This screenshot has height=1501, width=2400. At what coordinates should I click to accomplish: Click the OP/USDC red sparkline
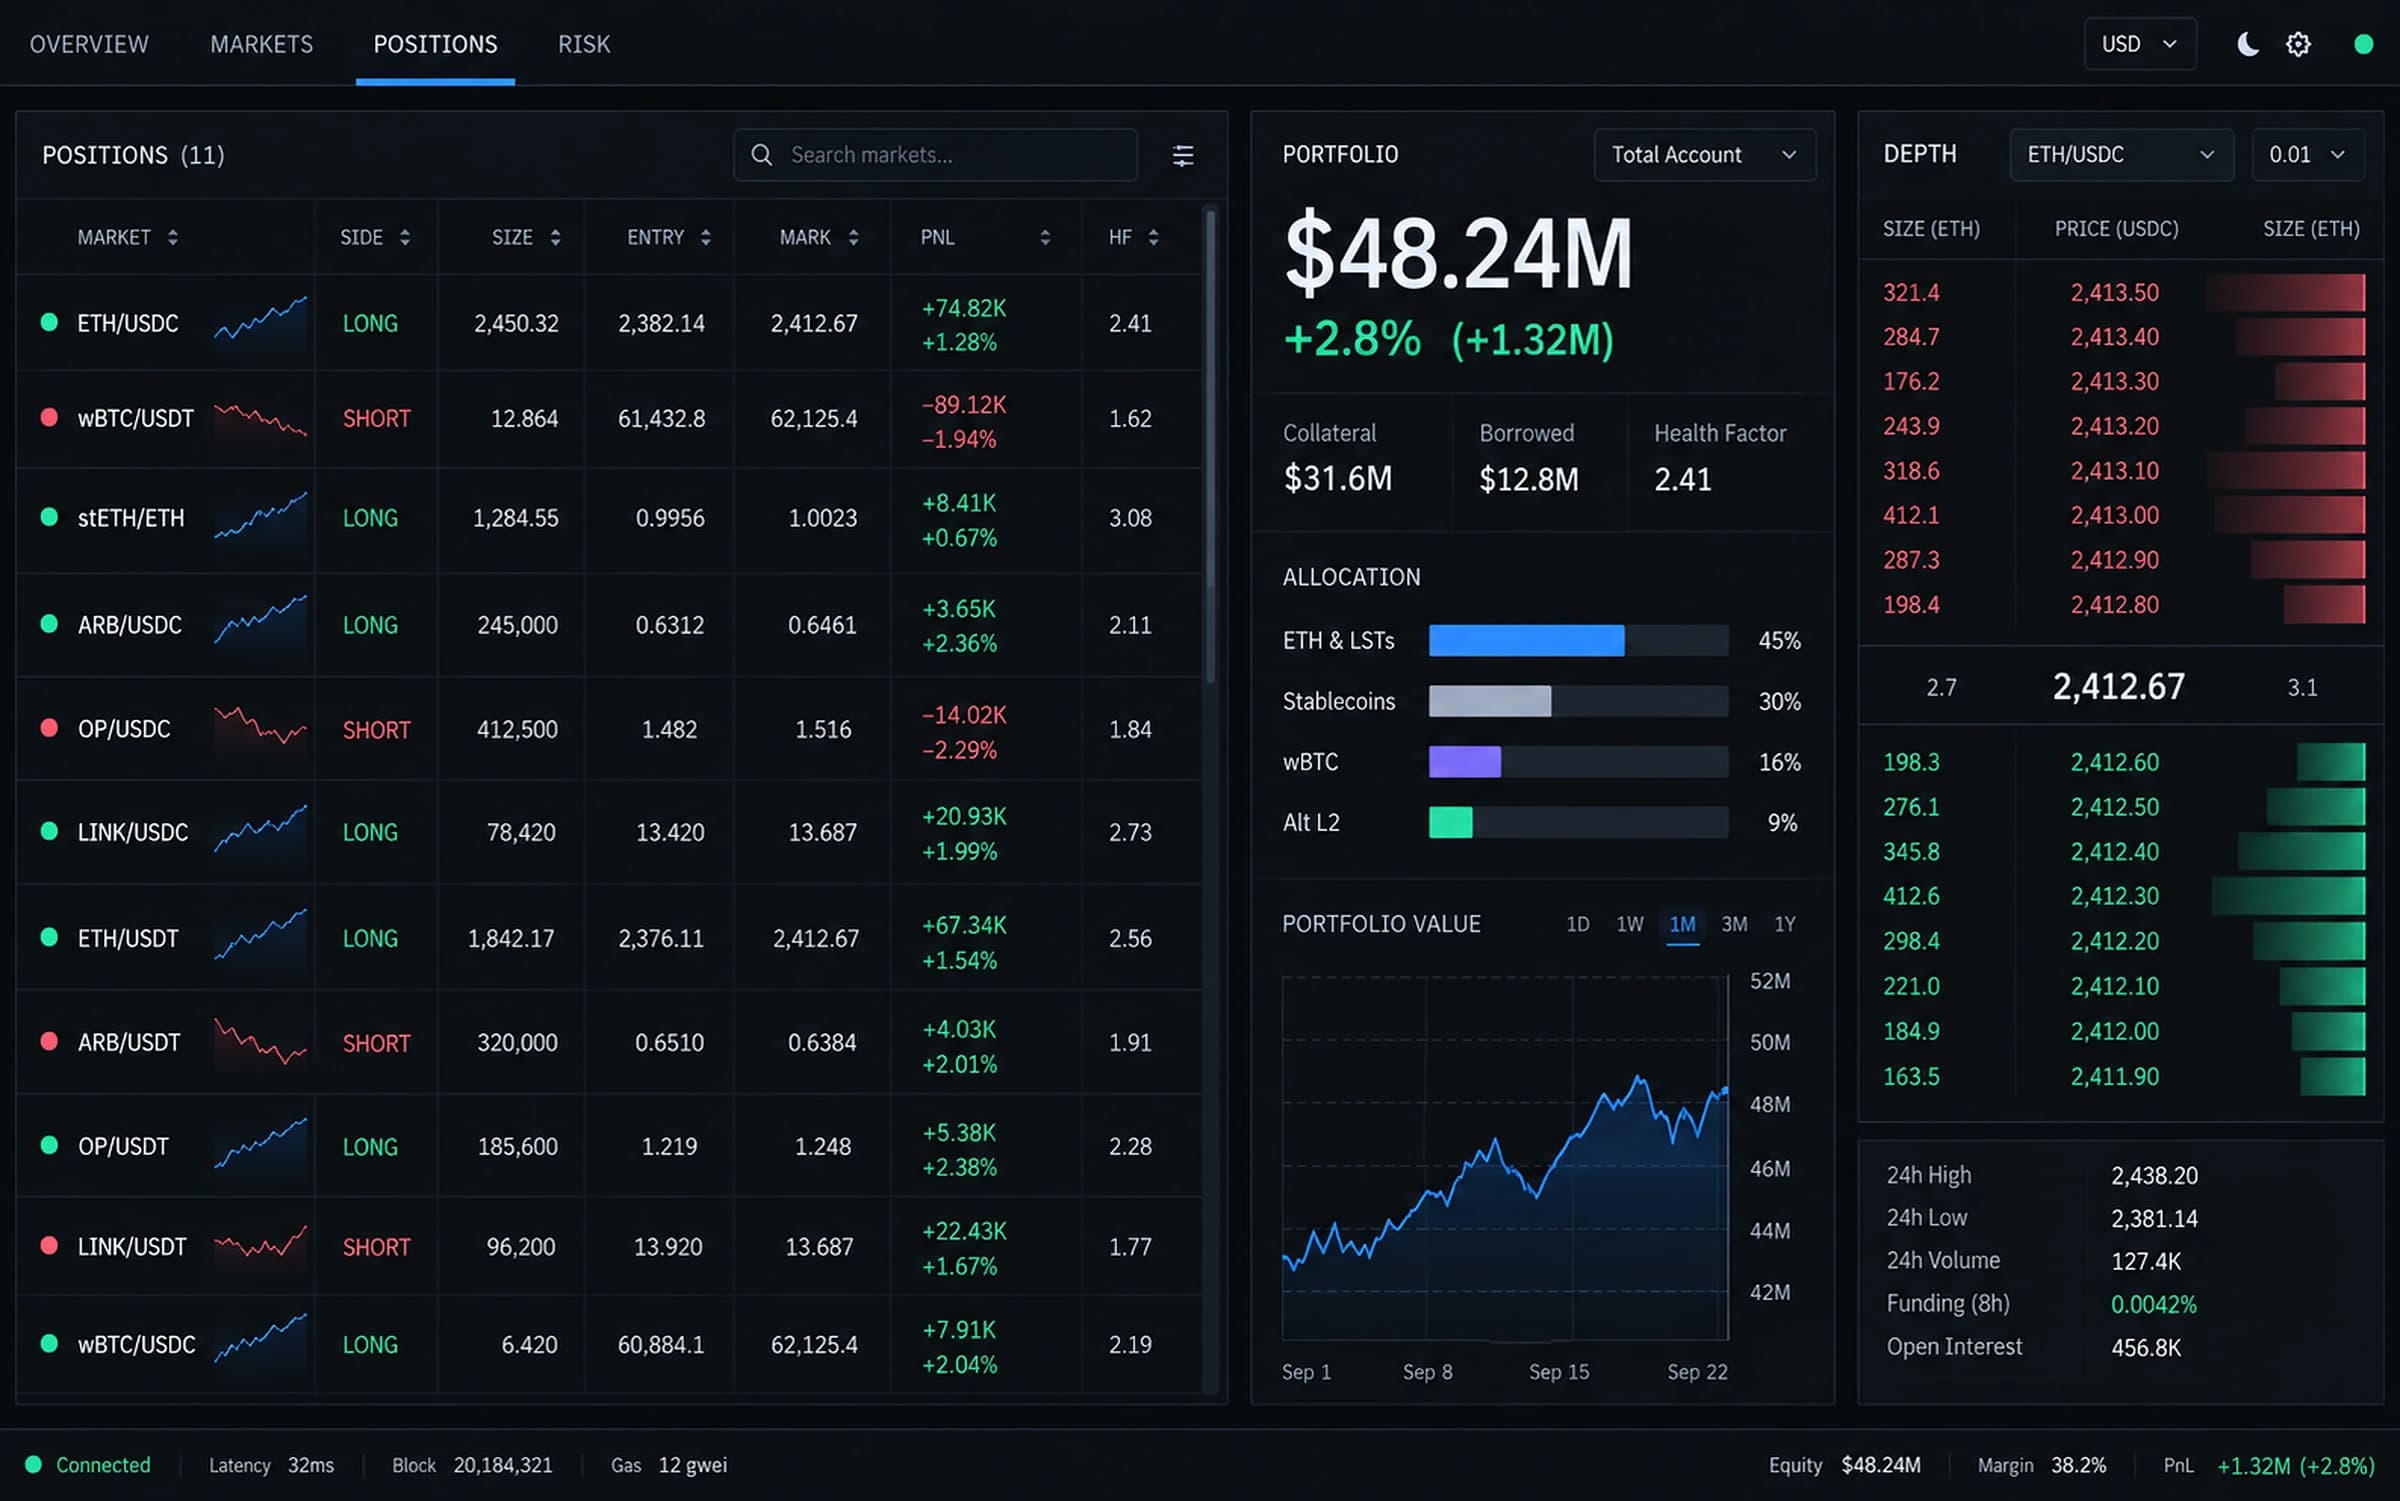[x=260, y=727]
